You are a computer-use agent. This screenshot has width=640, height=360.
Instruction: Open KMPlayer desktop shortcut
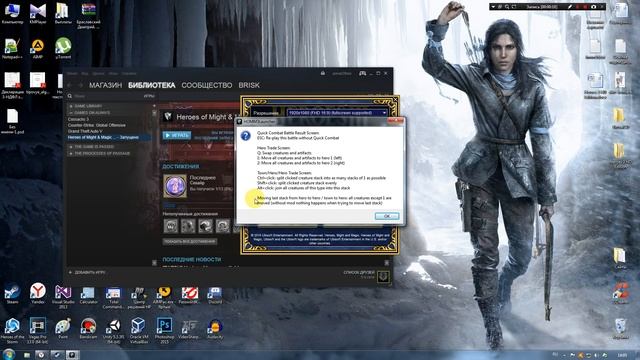[38, 13]
